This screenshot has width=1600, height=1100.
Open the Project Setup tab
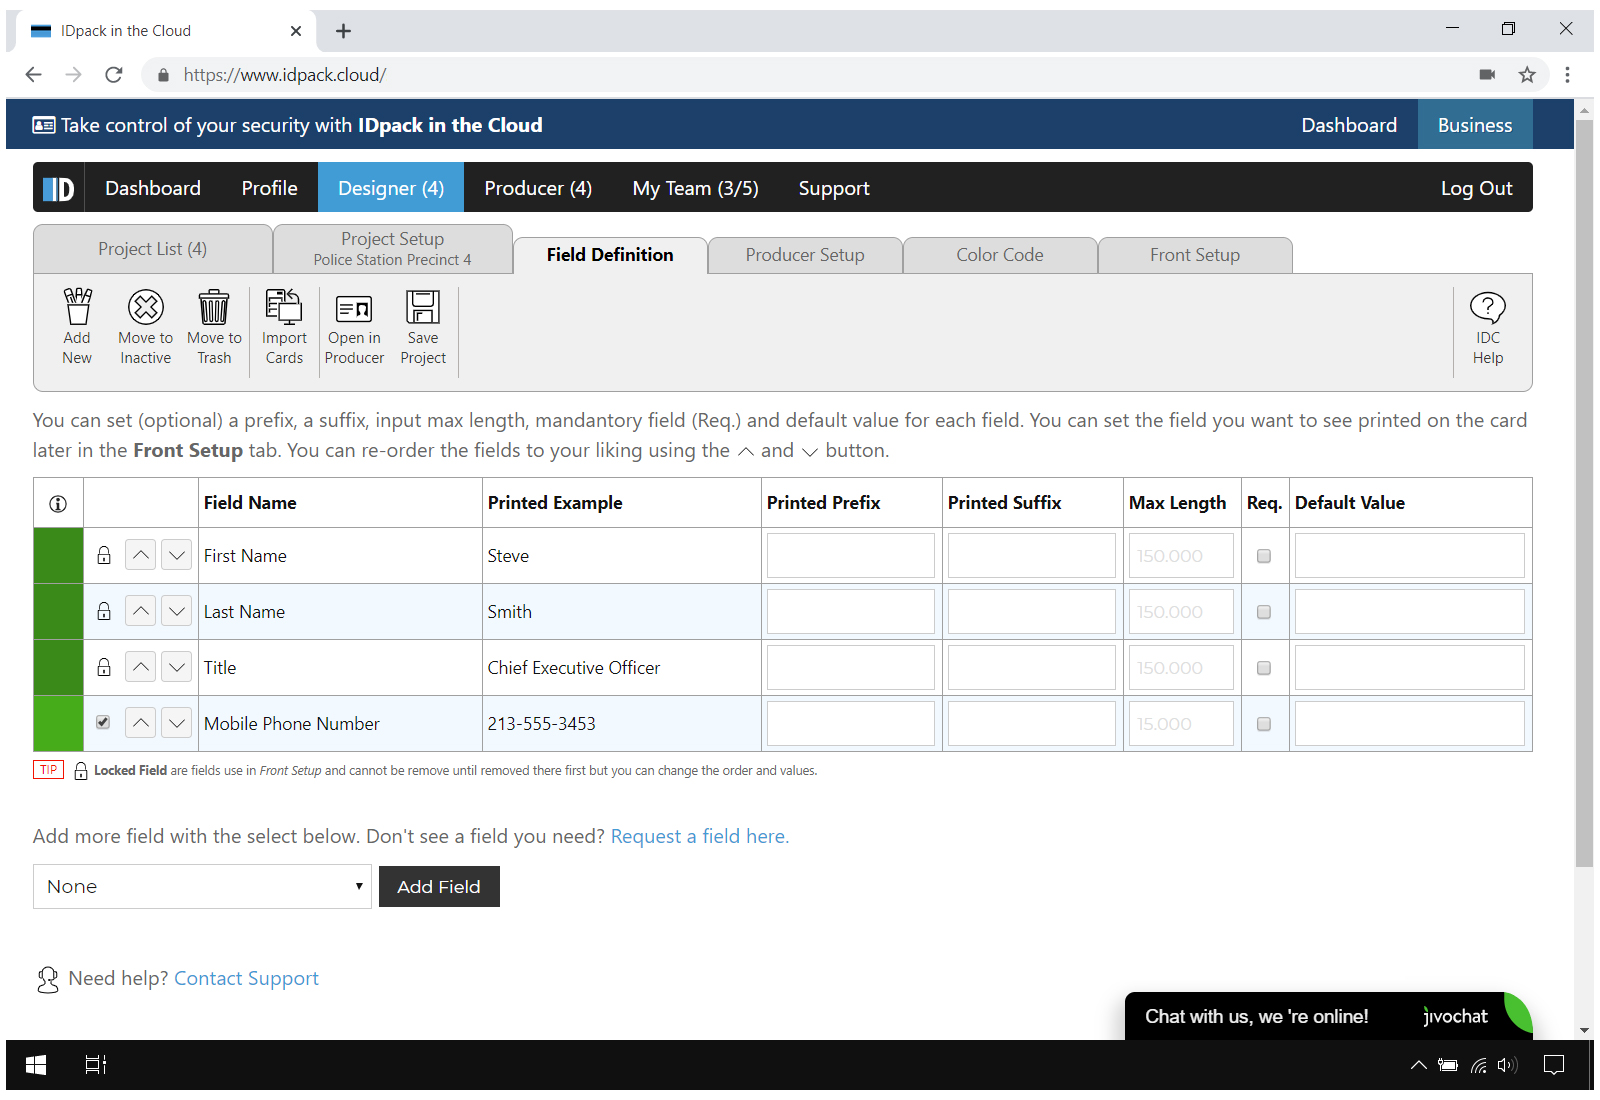click(393, 249)
